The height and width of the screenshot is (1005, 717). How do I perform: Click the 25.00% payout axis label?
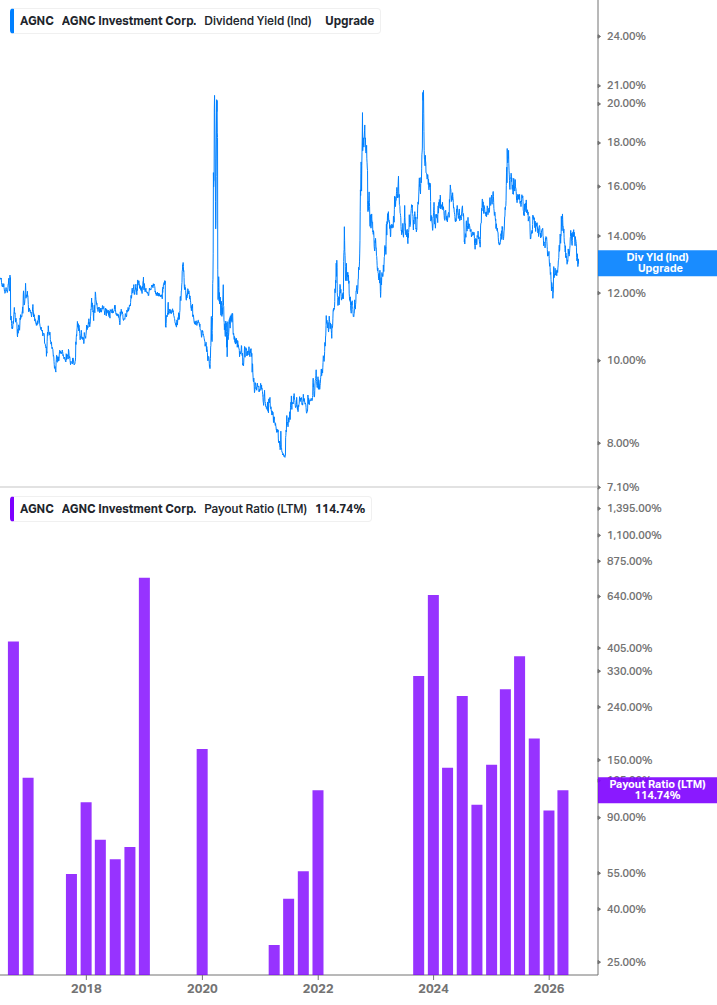(x=626, y=962)
